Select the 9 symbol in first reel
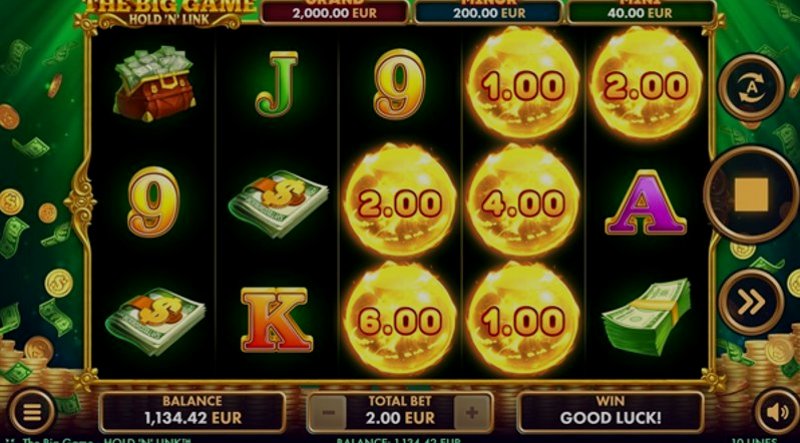Image resolution: width=800 pixels, height=443 pixels. [x=153, y=202]
